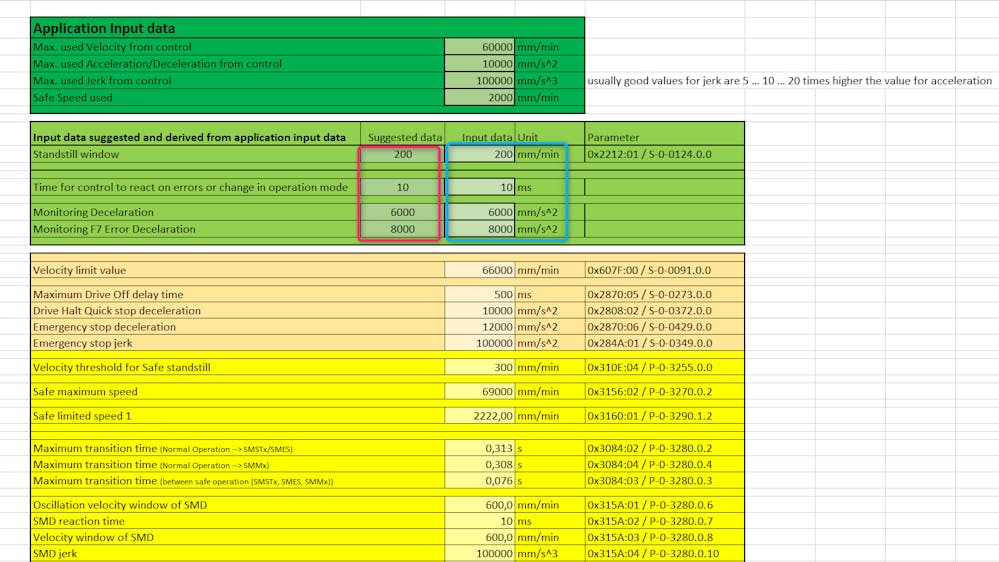The width and height of the screenshot is (999, 562).
Task: Click the 'SMD jerk' row label
Action: 55,554
